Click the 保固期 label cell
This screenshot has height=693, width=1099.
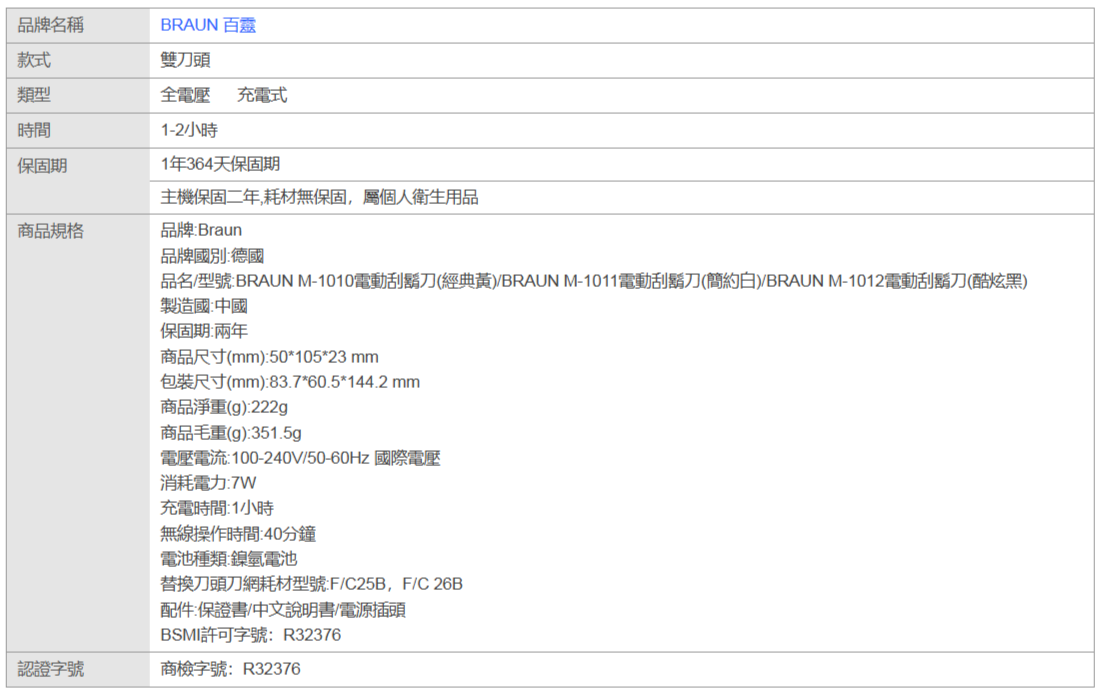(x=78, y=181)
